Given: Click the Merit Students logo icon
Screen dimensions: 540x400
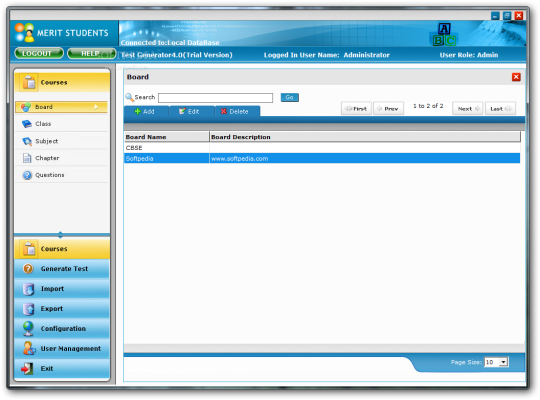Looking at the screenshot, I should coord(24,32).
